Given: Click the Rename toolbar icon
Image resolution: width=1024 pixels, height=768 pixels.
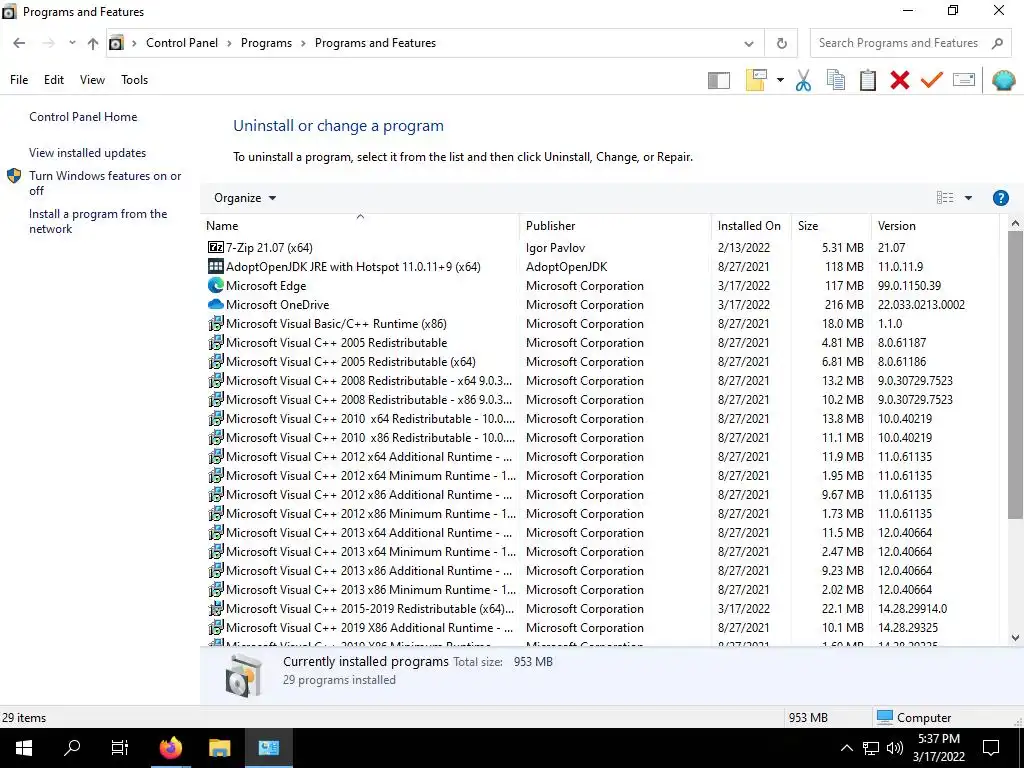Looking at the screenshot, I should click(x=964, y=80).
